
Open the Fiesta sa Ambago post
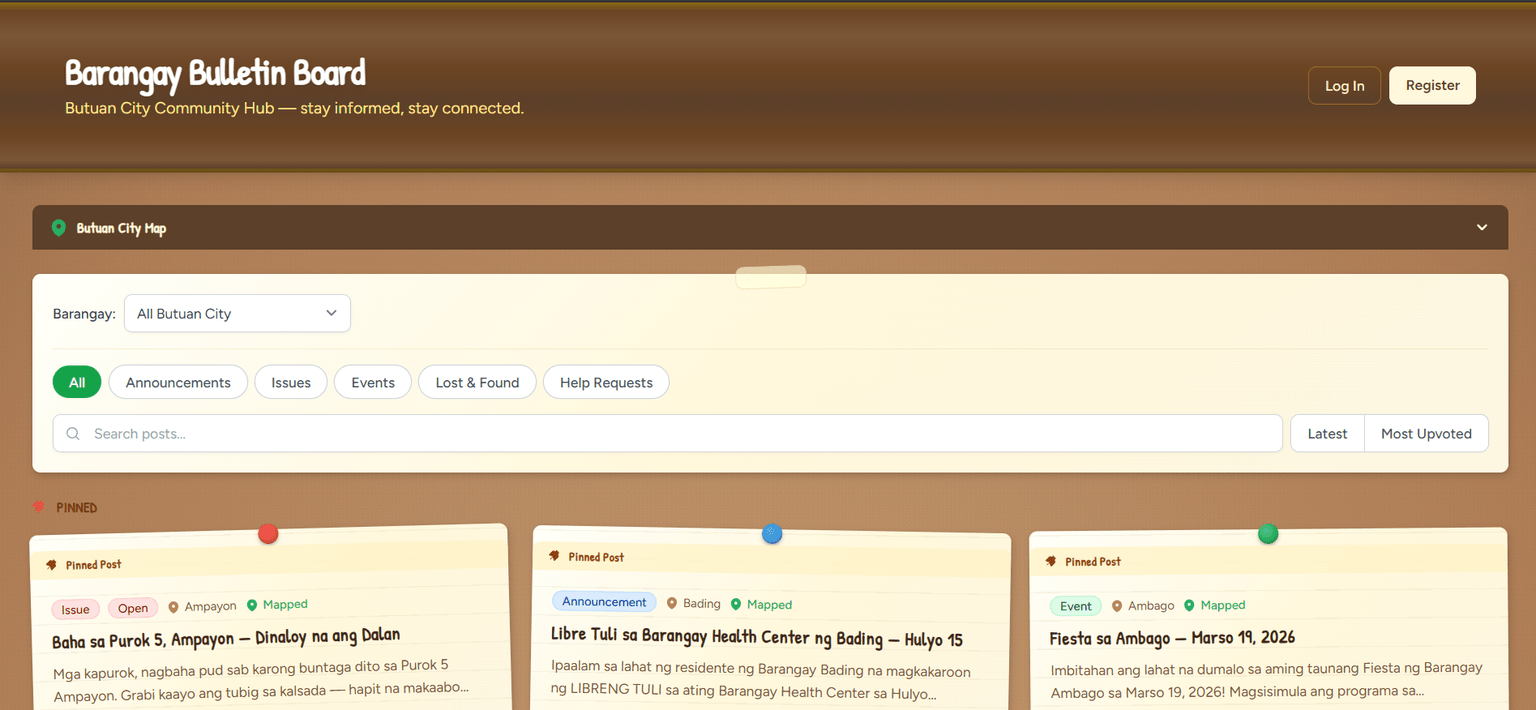pyautogui.click(x=1173, y=637)
